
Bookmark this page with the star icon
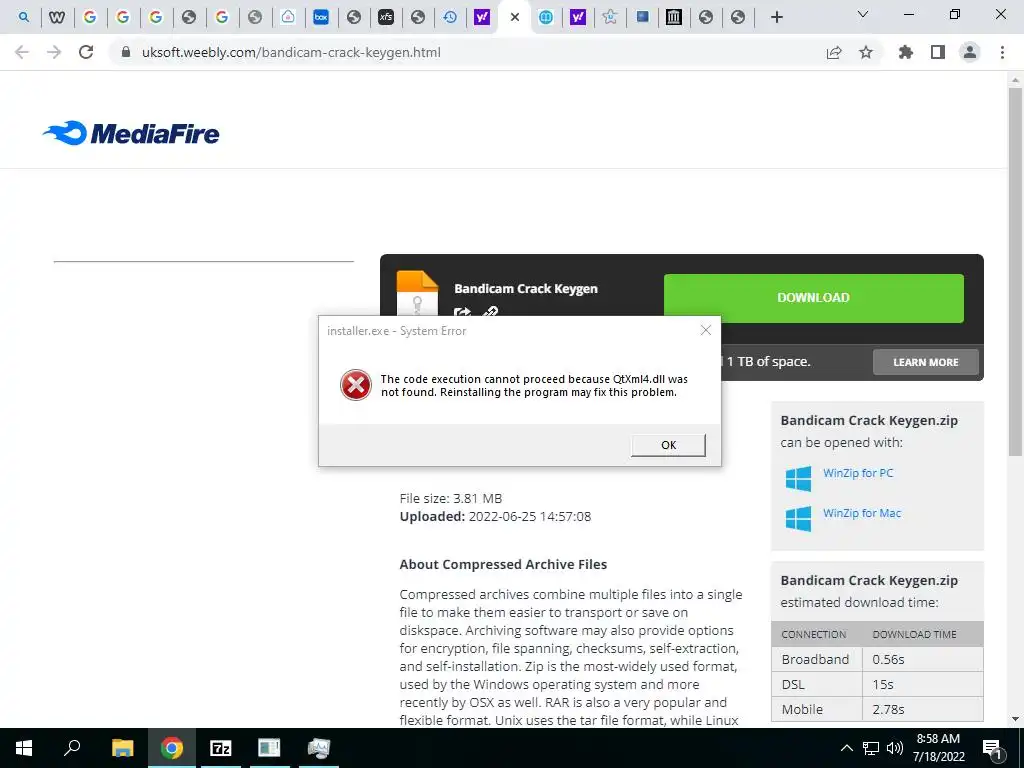(x=866, y=52)
